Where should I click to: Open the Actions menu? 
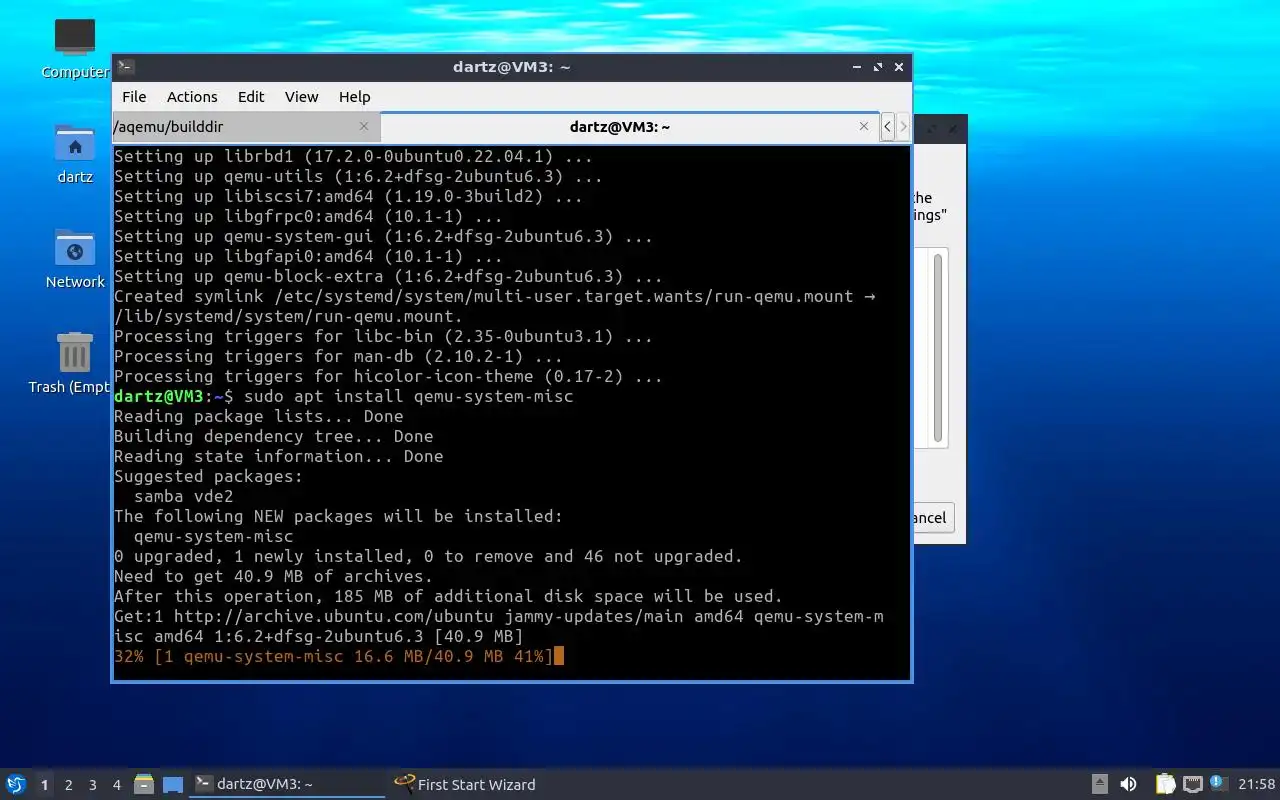(192, 97)
